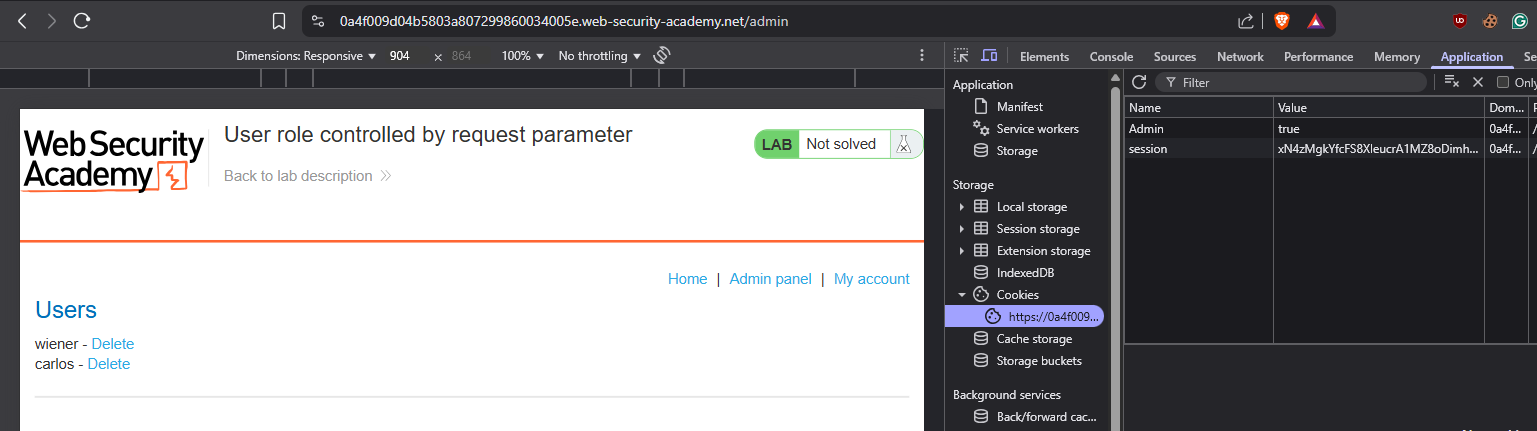Open the Dimensions: Responsive dropdown
This screenshot has height=431, width=1537.
point(306,56)
